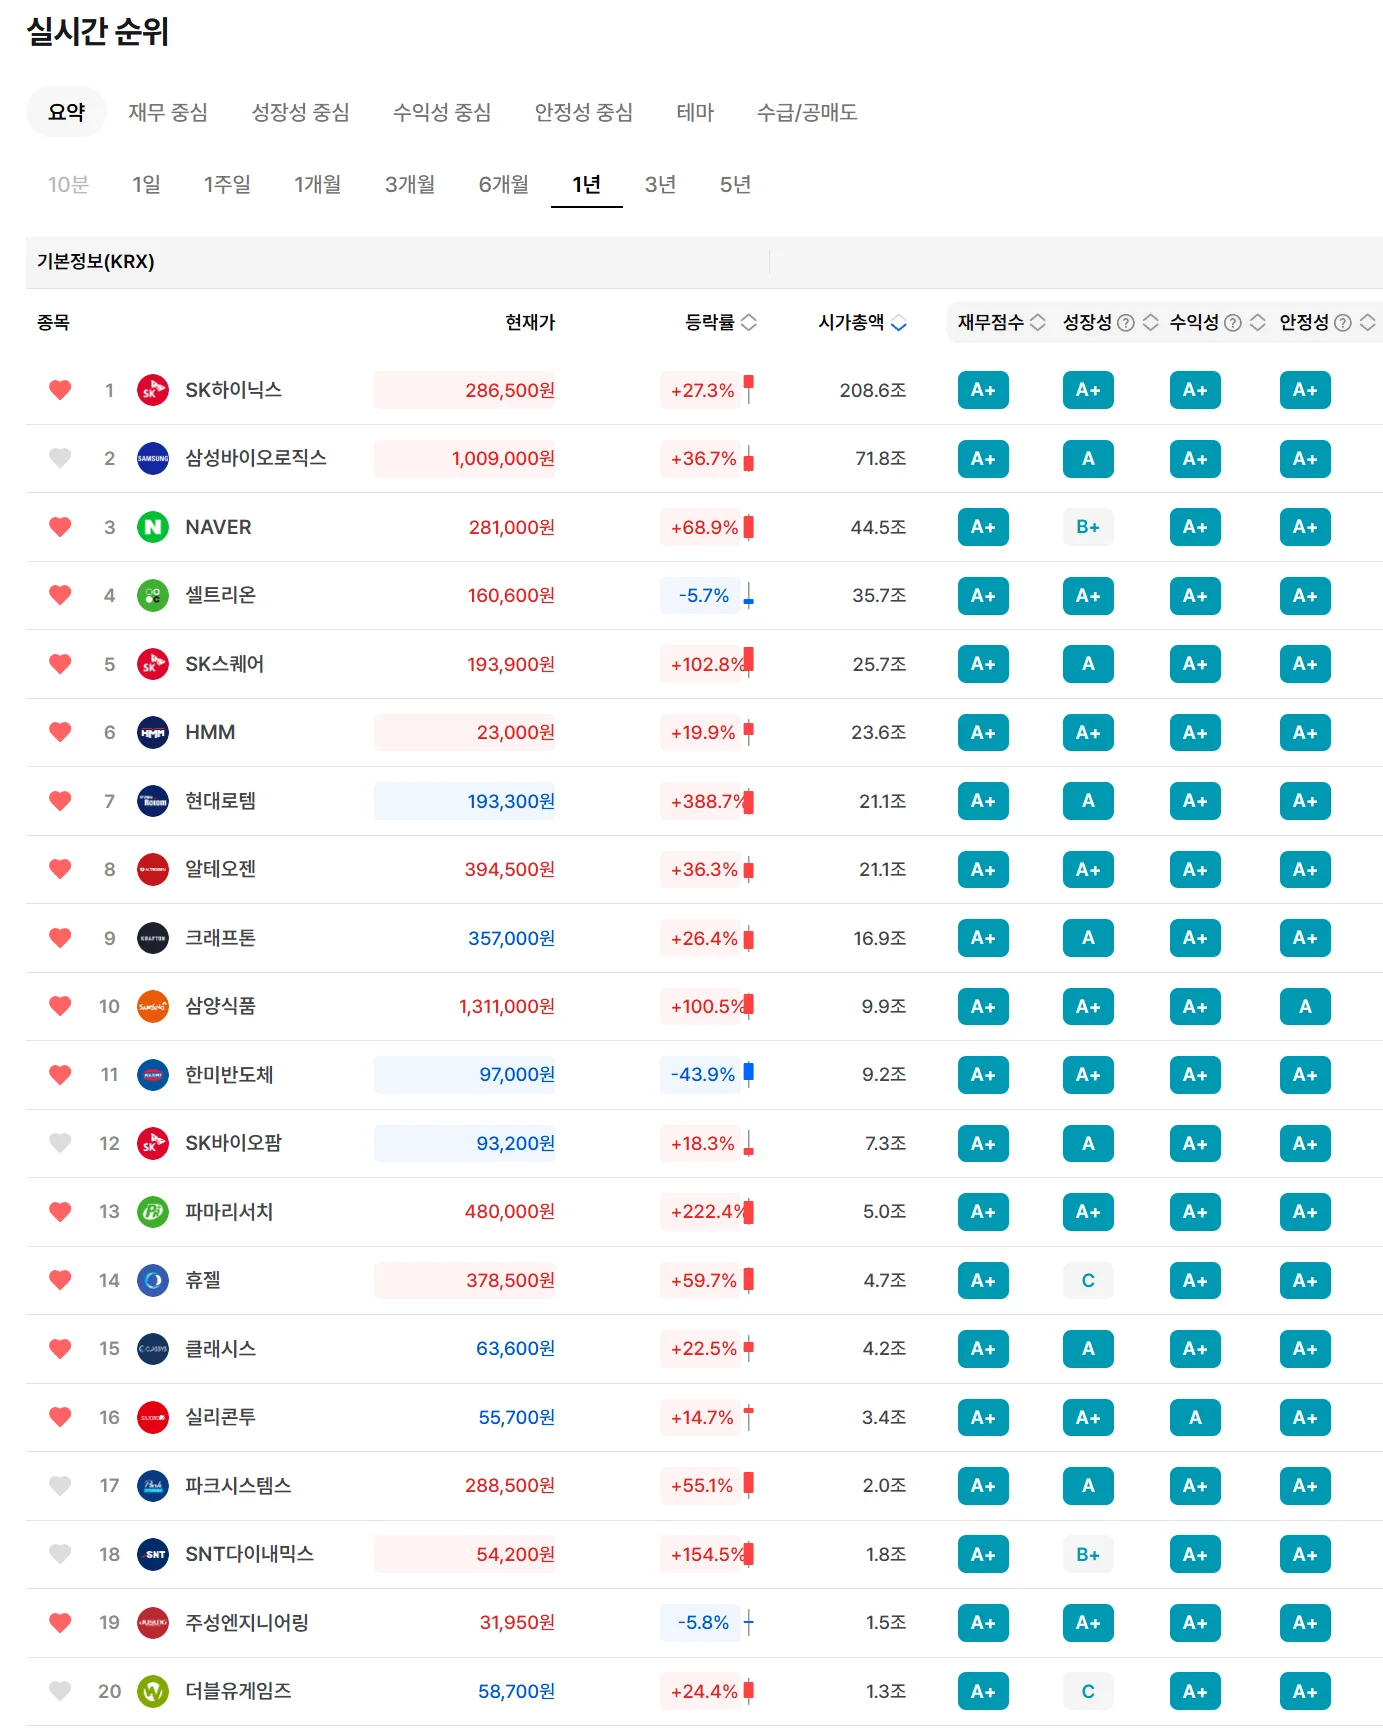Screen dimensions: 1383x1728
Task: Select the 1주일 period filter
Action: pyautogui.click(x=227, y=184)
